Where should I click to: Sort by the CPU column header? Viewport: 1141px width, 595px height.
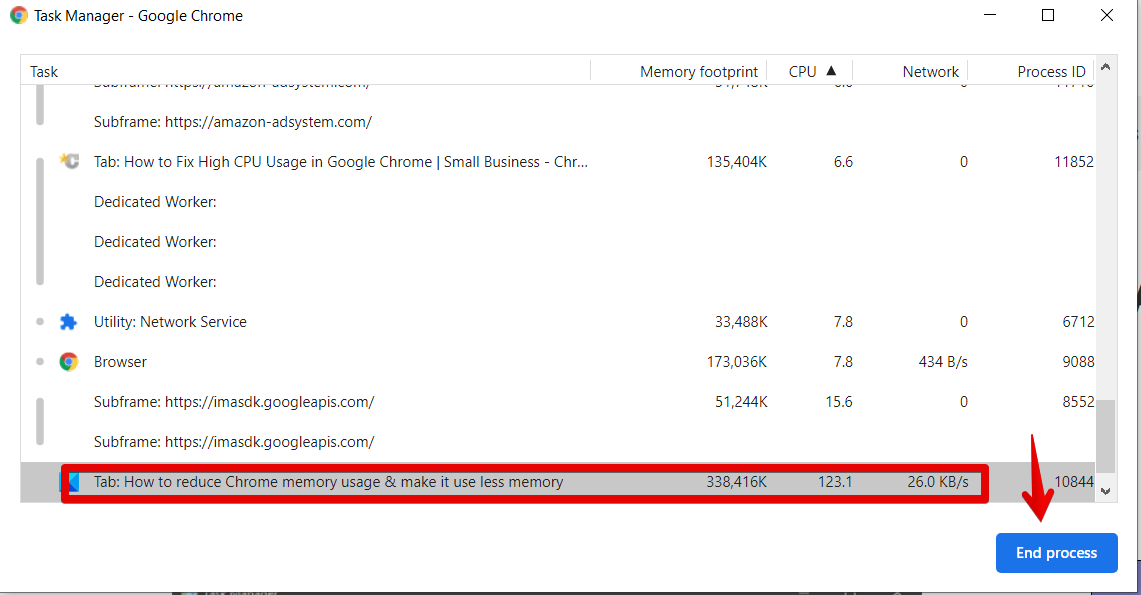810,71
